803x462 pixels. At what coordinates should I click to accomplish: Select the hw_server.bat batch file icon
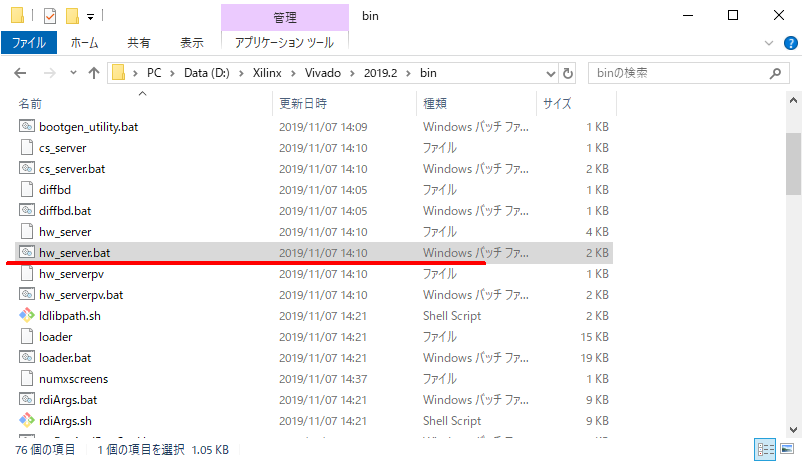27,252
